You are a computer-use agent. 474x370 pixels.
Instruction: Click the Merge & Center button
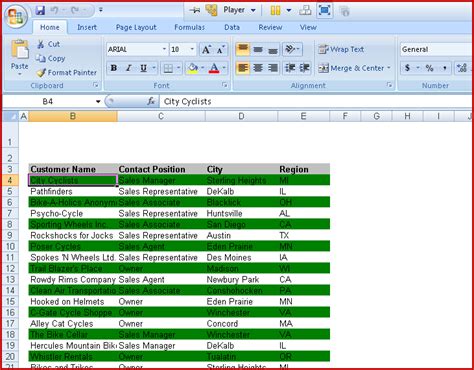pyautogui.click(x=351, y=68)
